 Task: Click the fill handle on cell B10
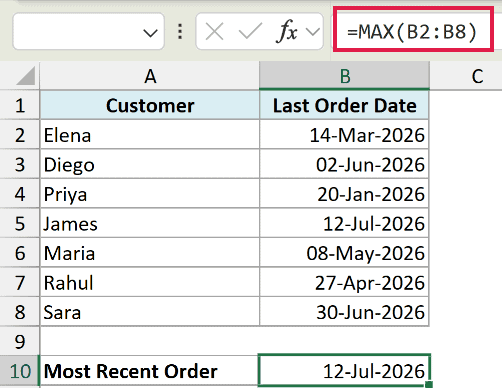click(429, 385)
